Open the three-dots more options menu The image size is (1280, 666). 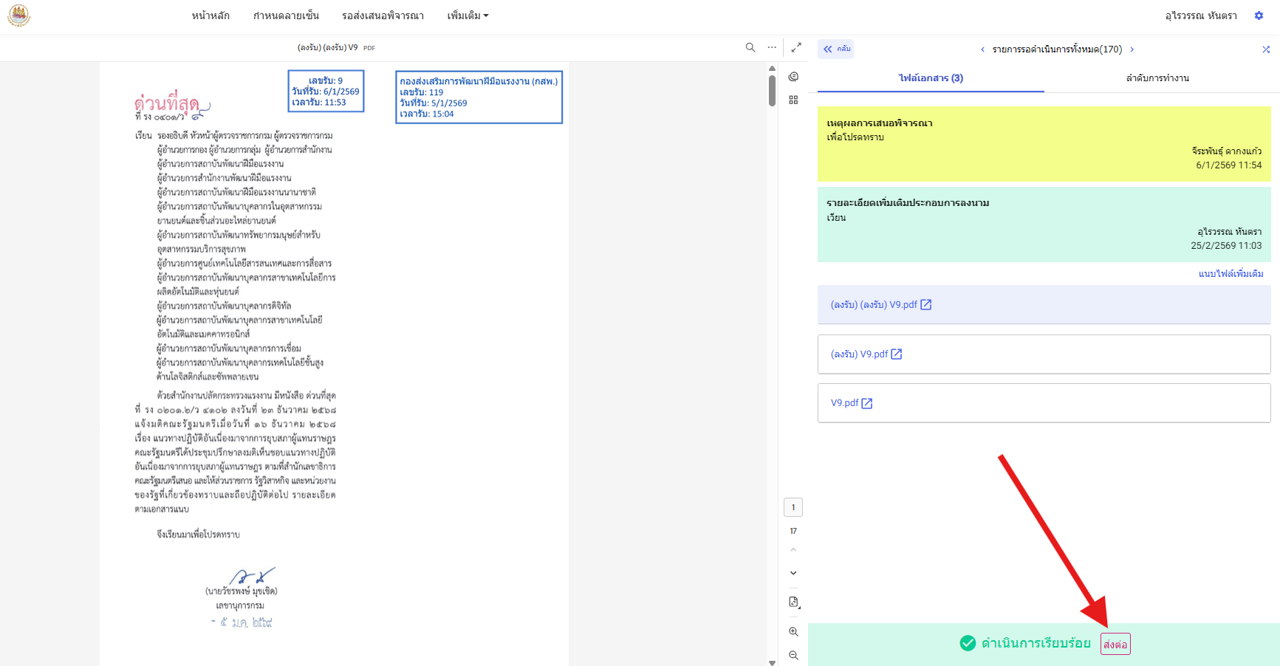coord(772,48)
